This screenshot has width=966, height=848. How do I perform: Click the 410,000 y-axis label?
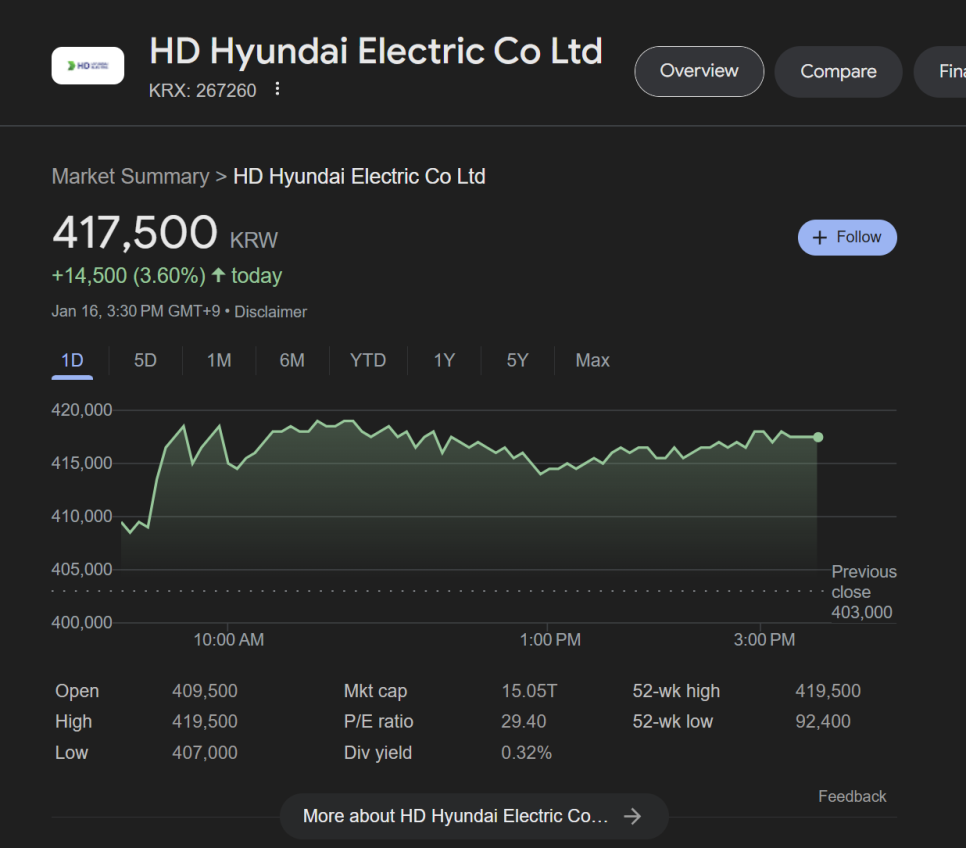[x=82, y=516]
